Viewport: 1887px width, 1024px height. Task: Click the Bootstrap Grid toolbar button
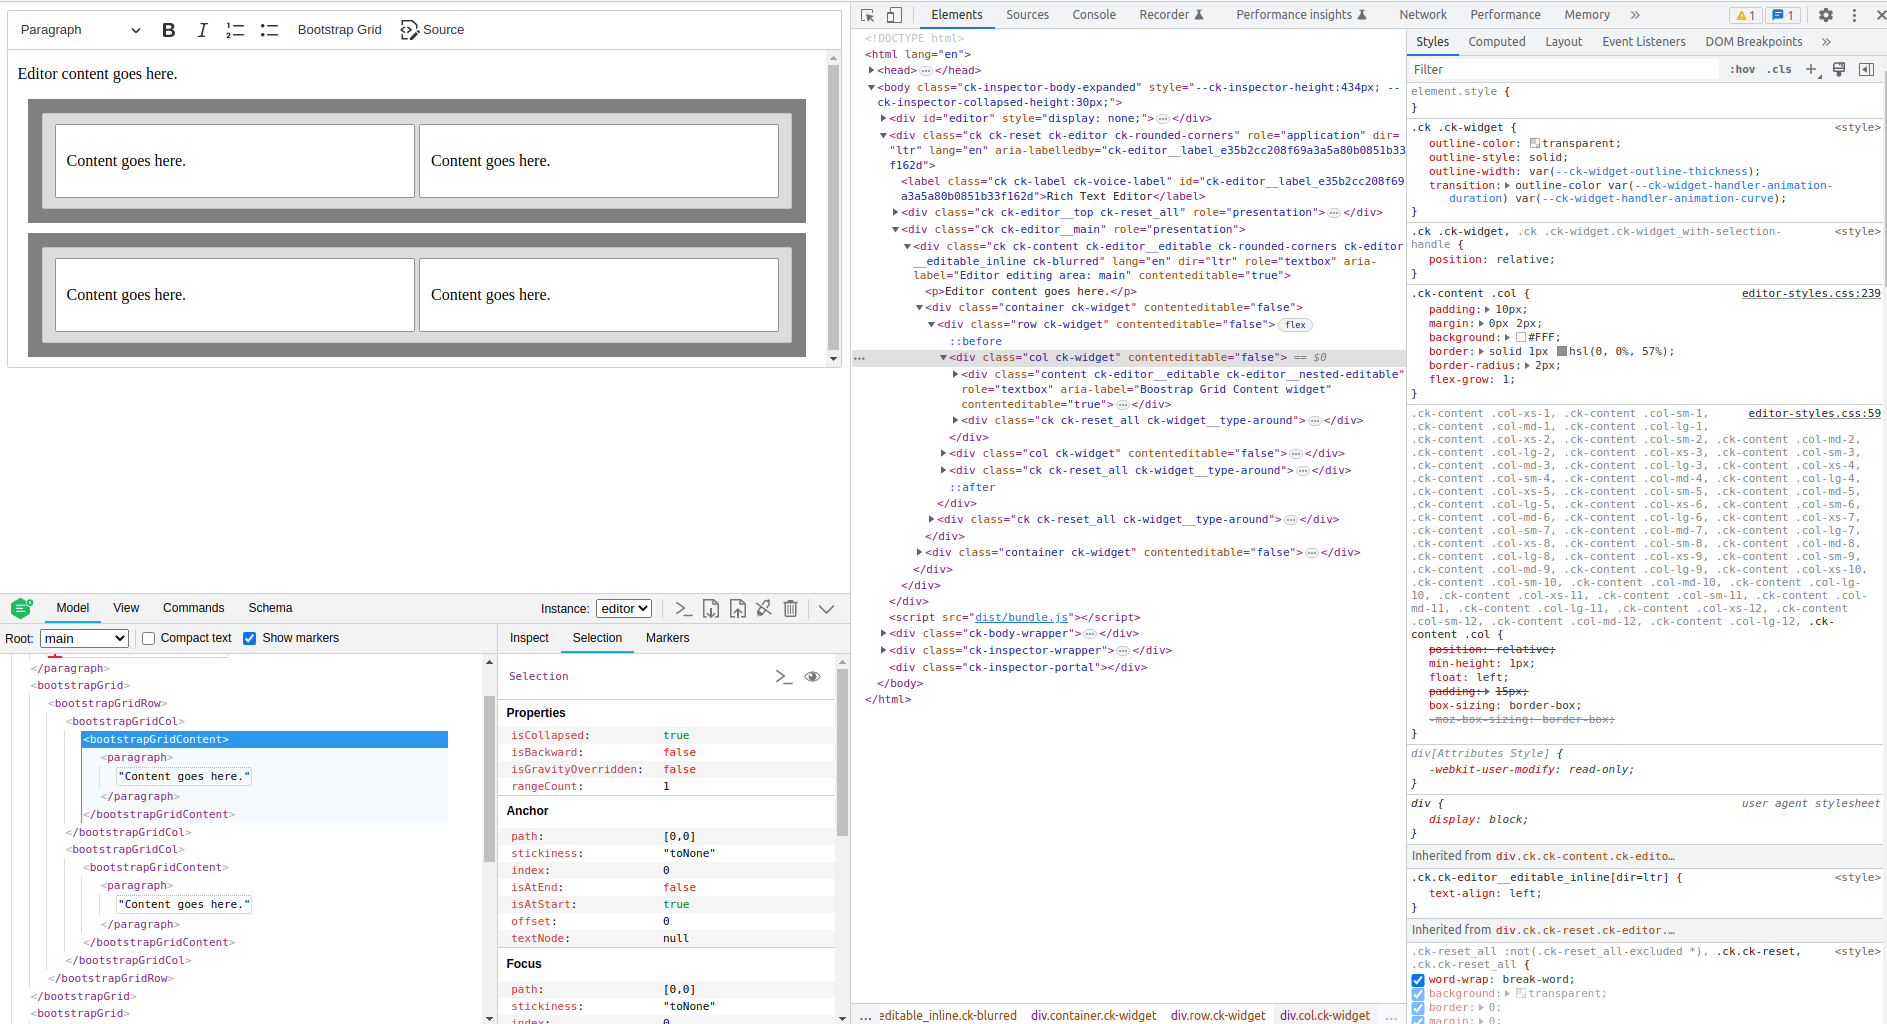(339, 30)
